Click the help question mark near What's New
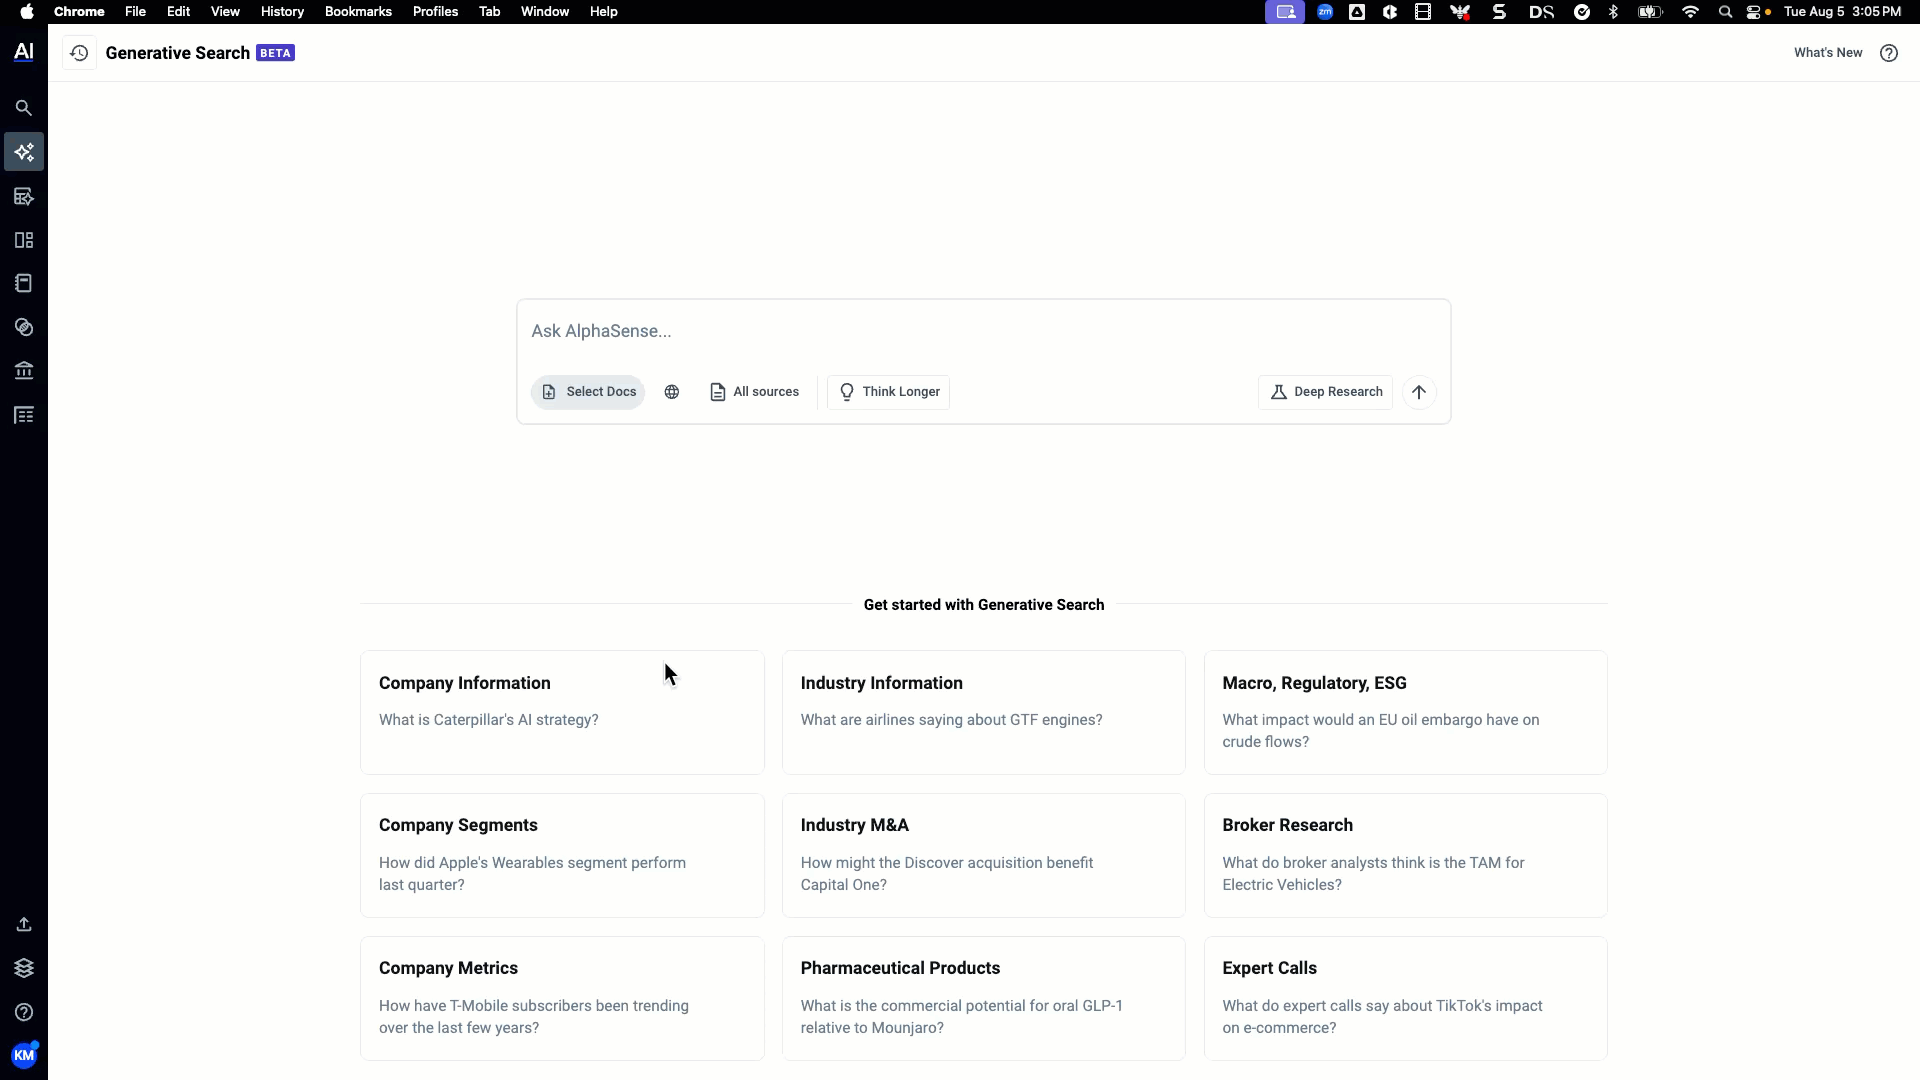This screenshot has width=1920, height=1080. tap(1888, 53)
